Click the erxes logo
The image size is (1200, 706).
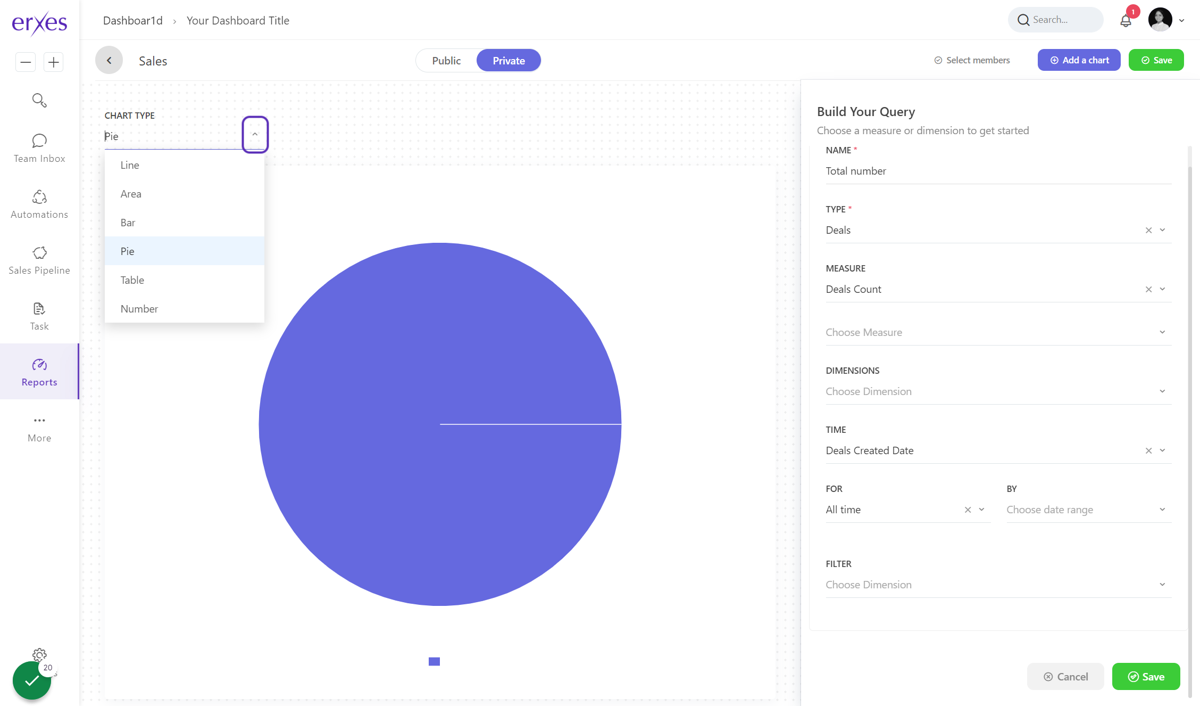39,23
